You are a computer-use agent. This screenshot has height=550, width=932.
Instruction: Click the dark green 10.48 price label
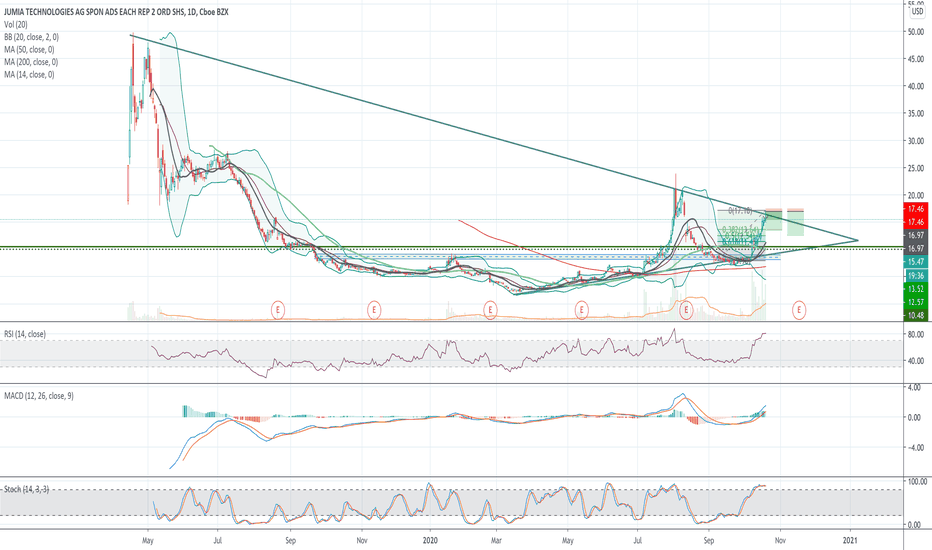pos(916,315)
